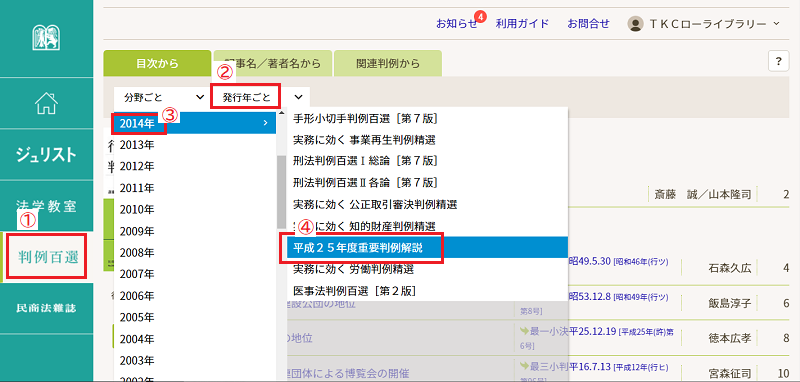The width and height of the screenshot is (800, 382).
Task: Click the library logo at sidebar top
Action: (x=46, y=37)
